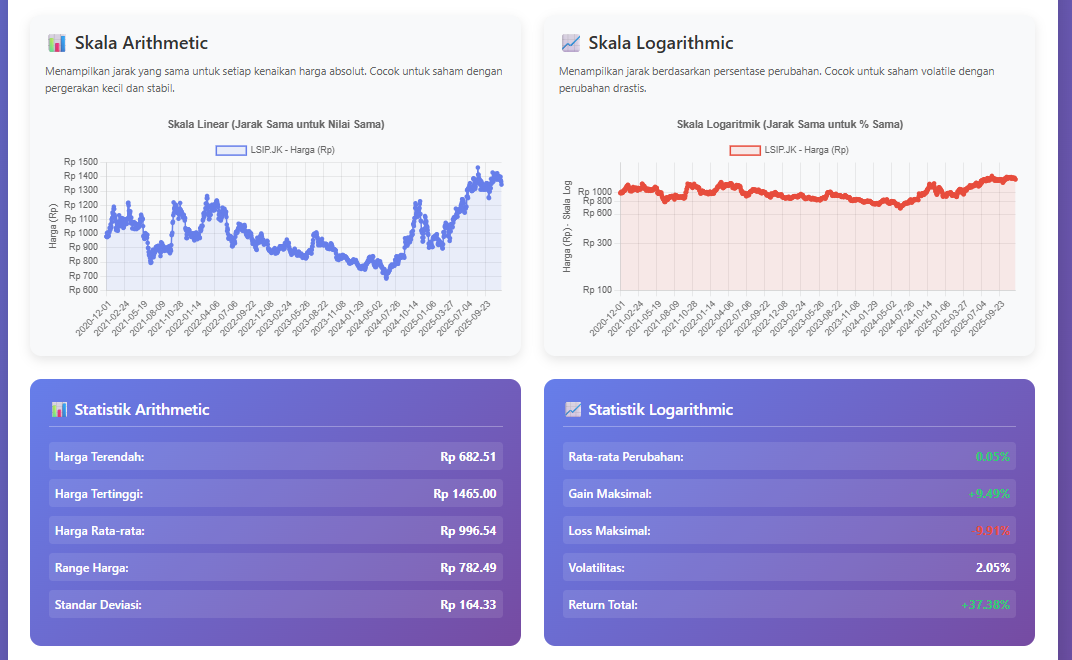Select the Standar Deviasi statistic row
Screen dimensions: 1072x660
pos(275,605)
